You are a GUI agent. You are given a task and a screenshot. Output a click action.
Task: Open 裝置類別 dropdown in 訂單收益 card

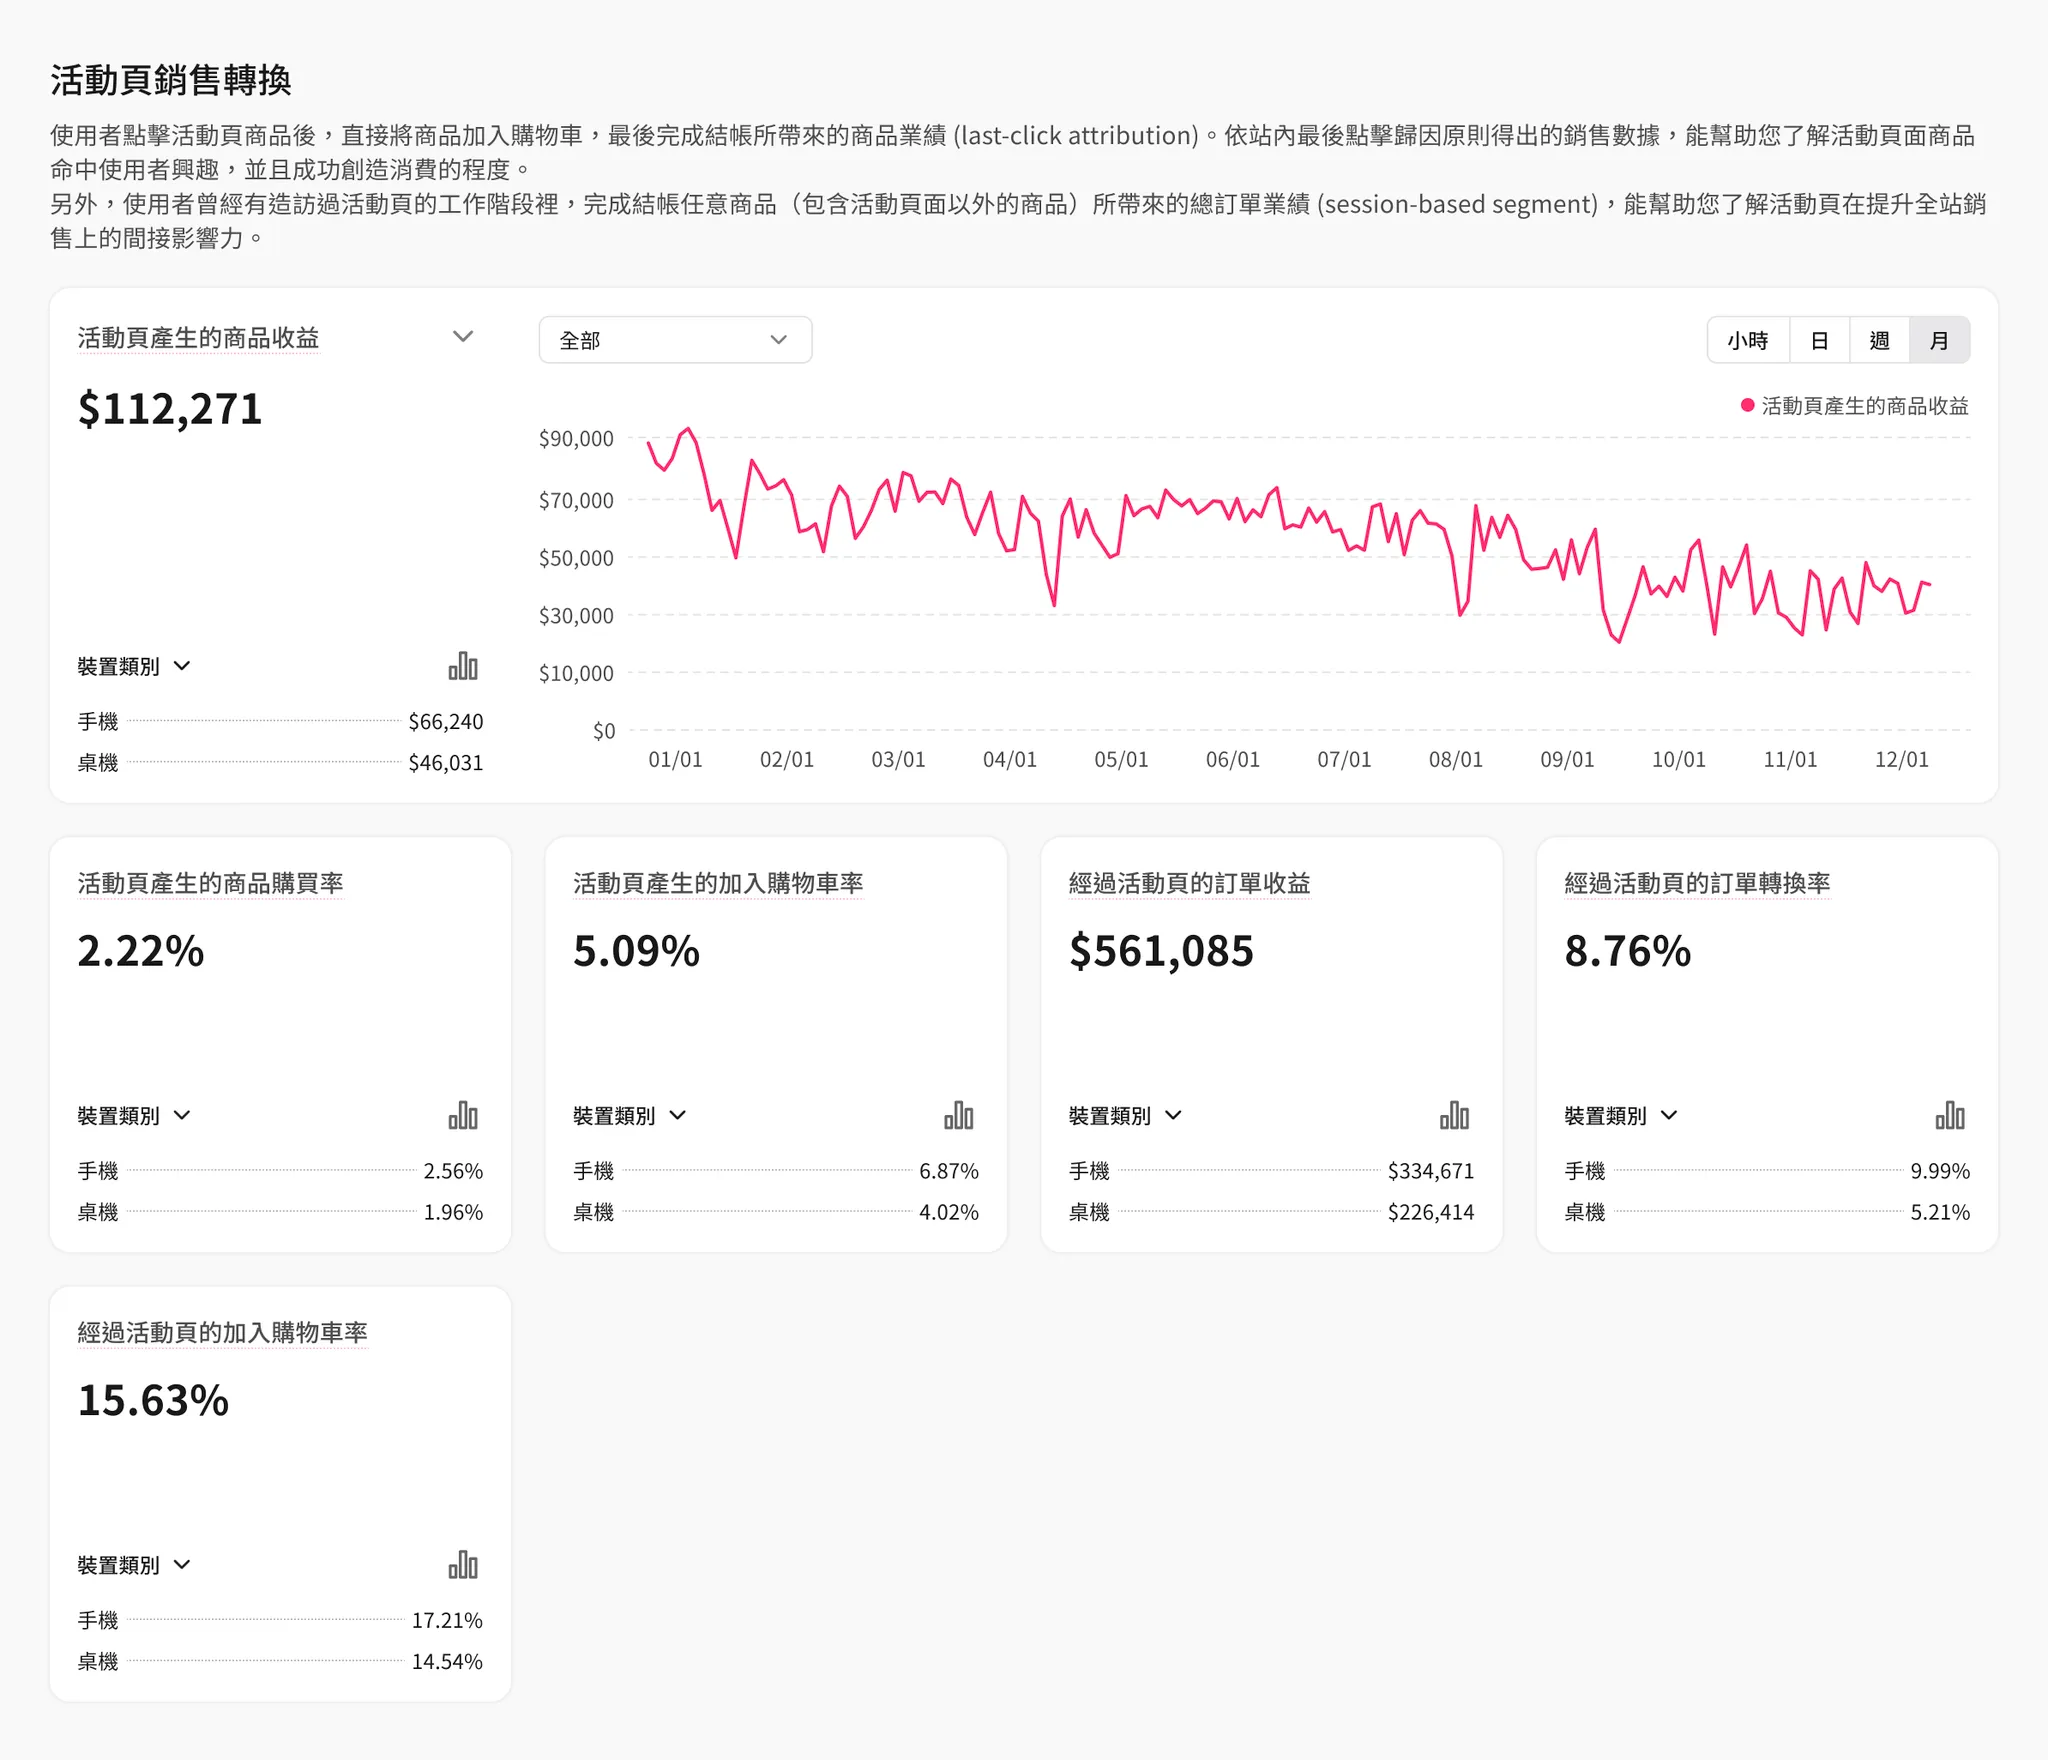click(x=1125, y=1116)
